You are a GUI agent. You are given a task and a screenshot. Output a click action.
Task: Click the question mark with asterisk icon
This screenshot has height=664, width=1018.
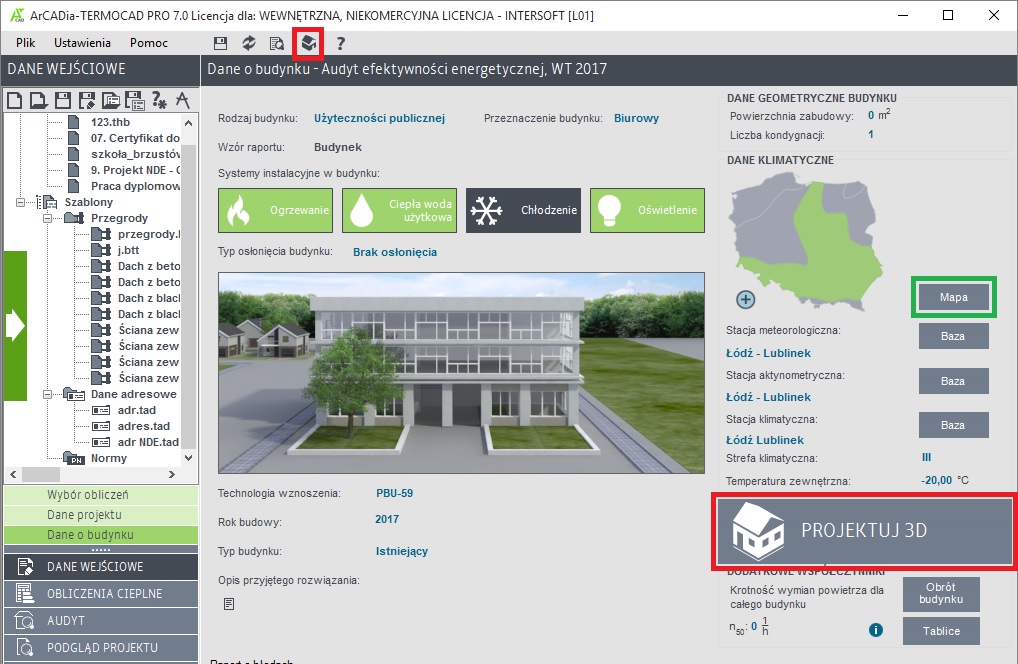pos(159,100)
